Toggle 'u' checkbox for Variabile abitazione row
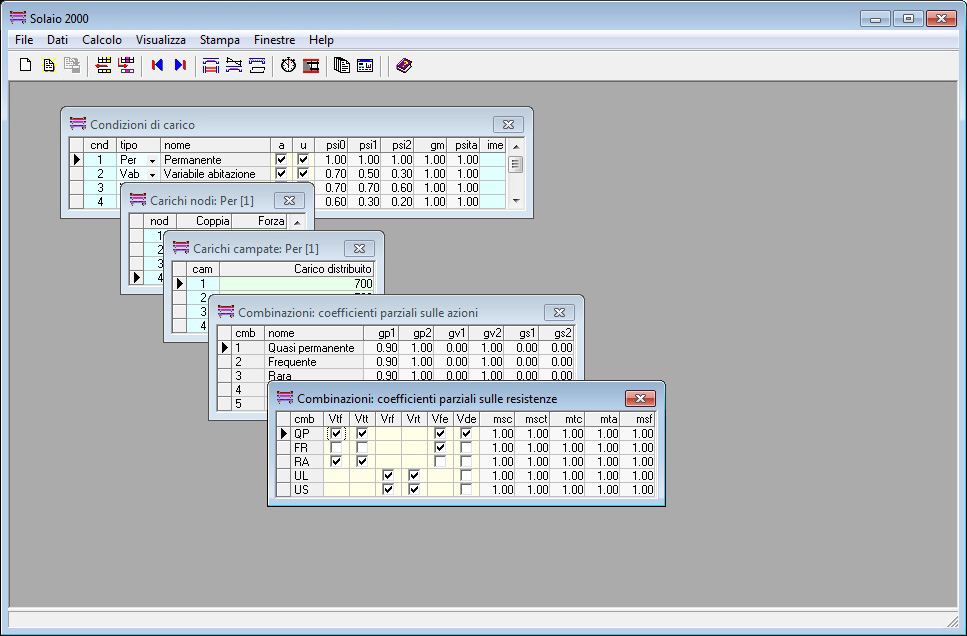 303,174
